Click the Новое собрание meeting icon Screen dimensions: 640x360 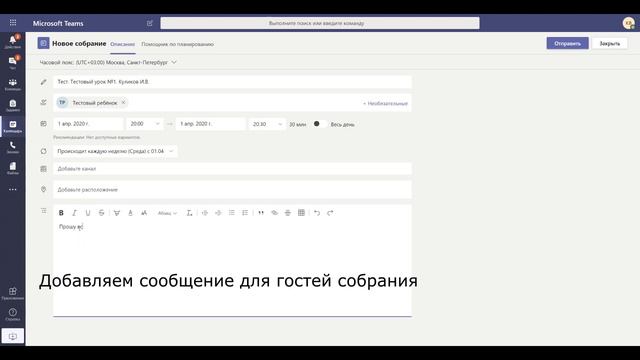pyautogui.click(x=43, y=43)
